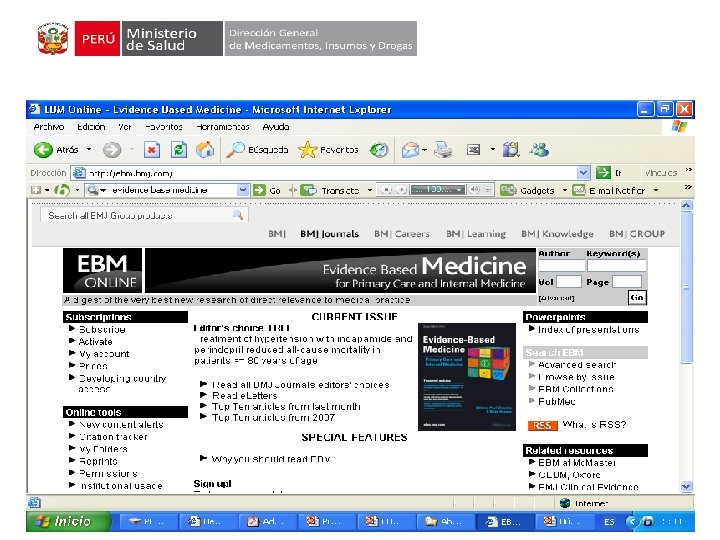Viewport: 720px width, 540px height.
Task: Click the Translate toolbar button
Action: [x=331, y=190]
